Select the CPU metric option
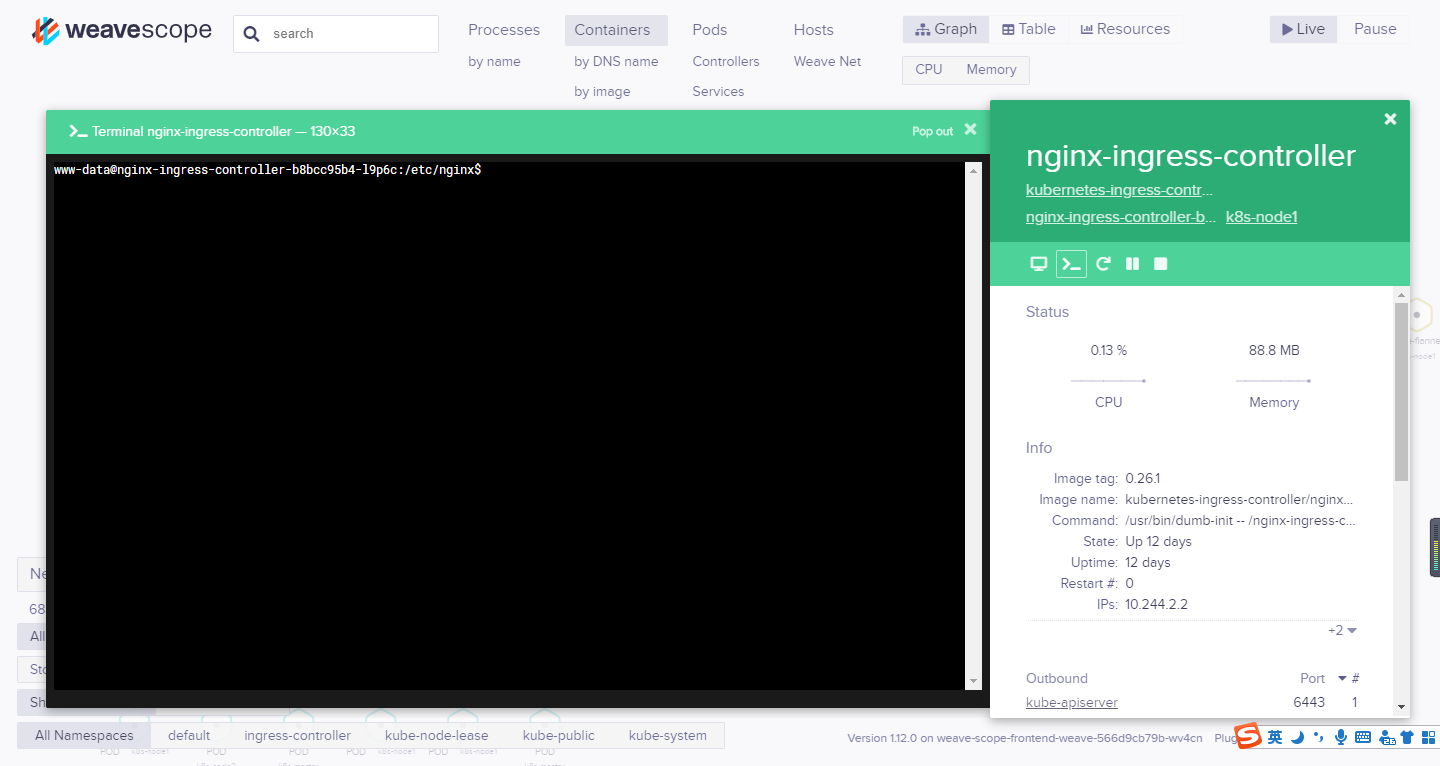The width and height of the screenshot is (1440, 766). 929,70
